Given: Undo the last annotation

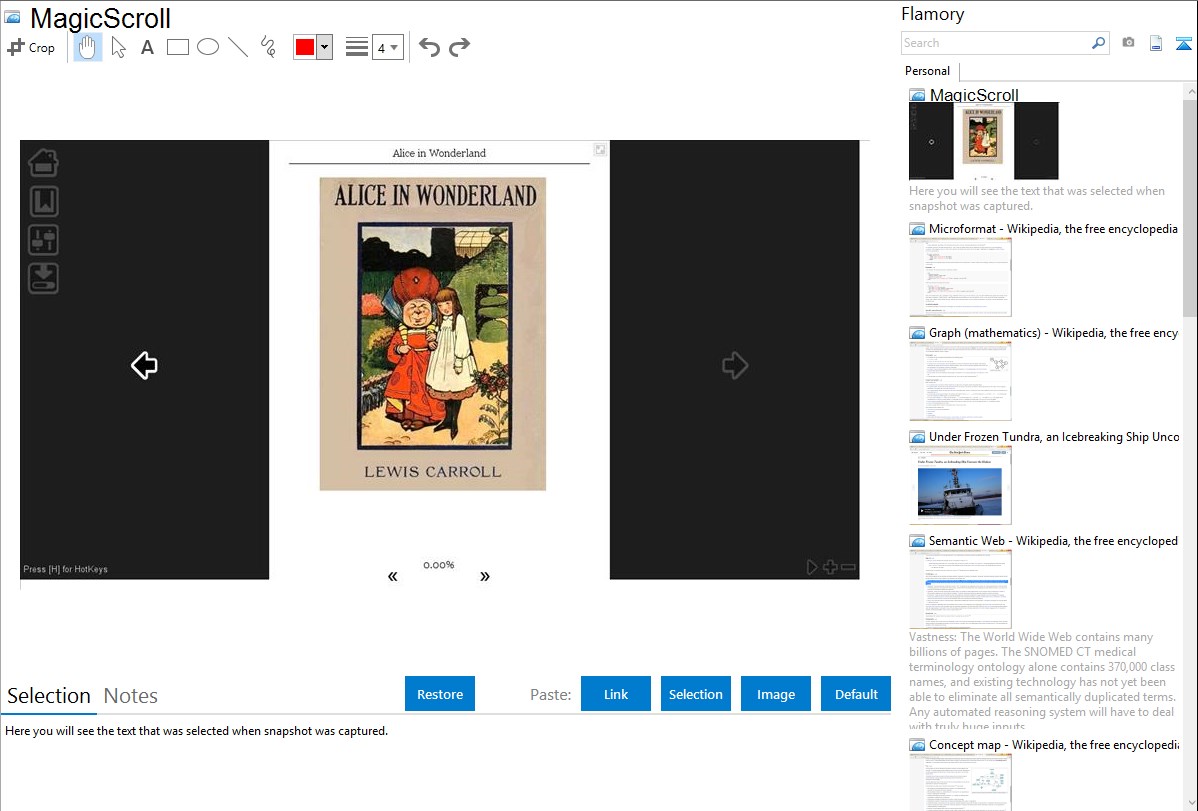Looking at the screenshot, I should (x=429, y=47).
